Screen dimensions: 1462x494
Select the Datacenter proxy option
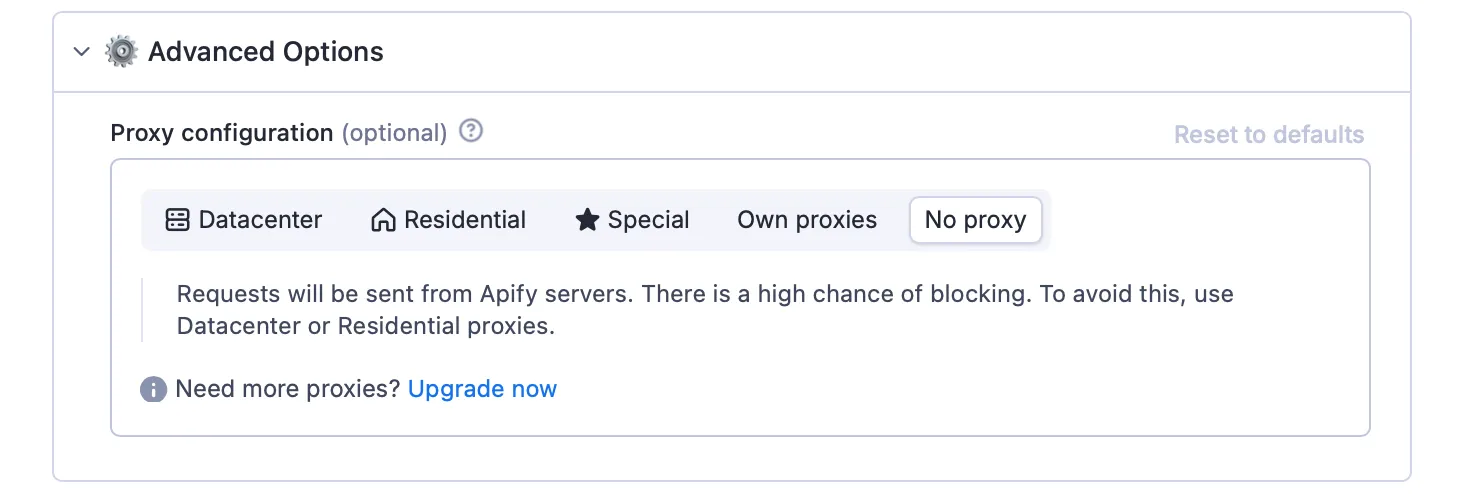(244, 220)
